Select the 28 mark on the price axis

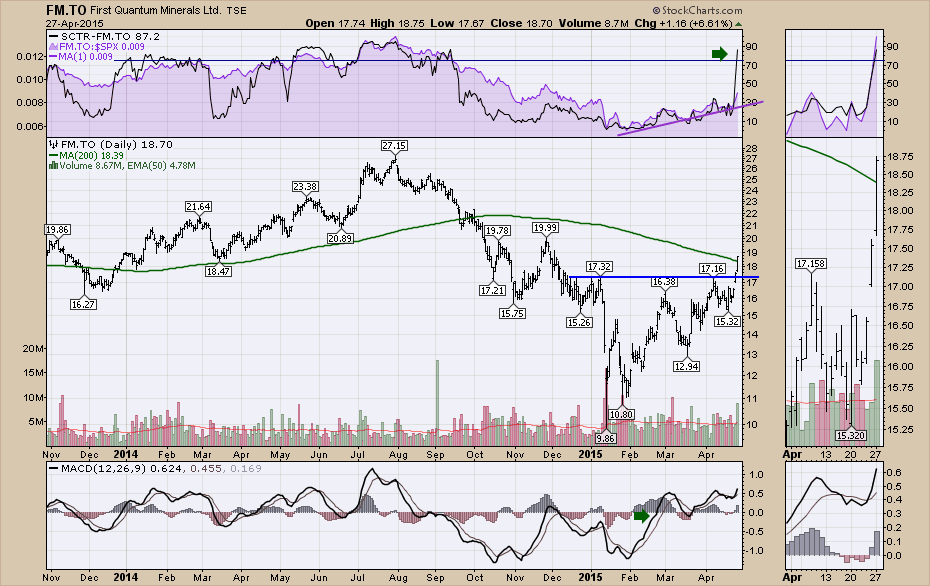752,148
